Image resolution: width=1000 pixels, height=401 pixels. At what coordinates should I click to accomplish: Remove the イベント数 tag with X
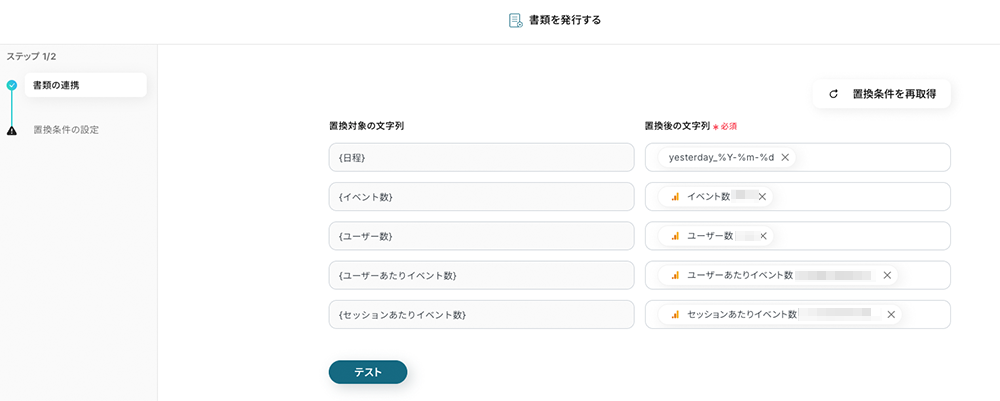(x=762, y=197)
